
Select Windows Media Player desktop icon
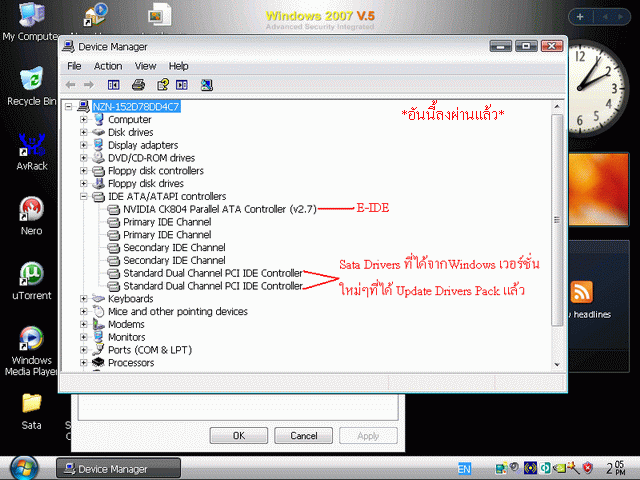(31, 351)
